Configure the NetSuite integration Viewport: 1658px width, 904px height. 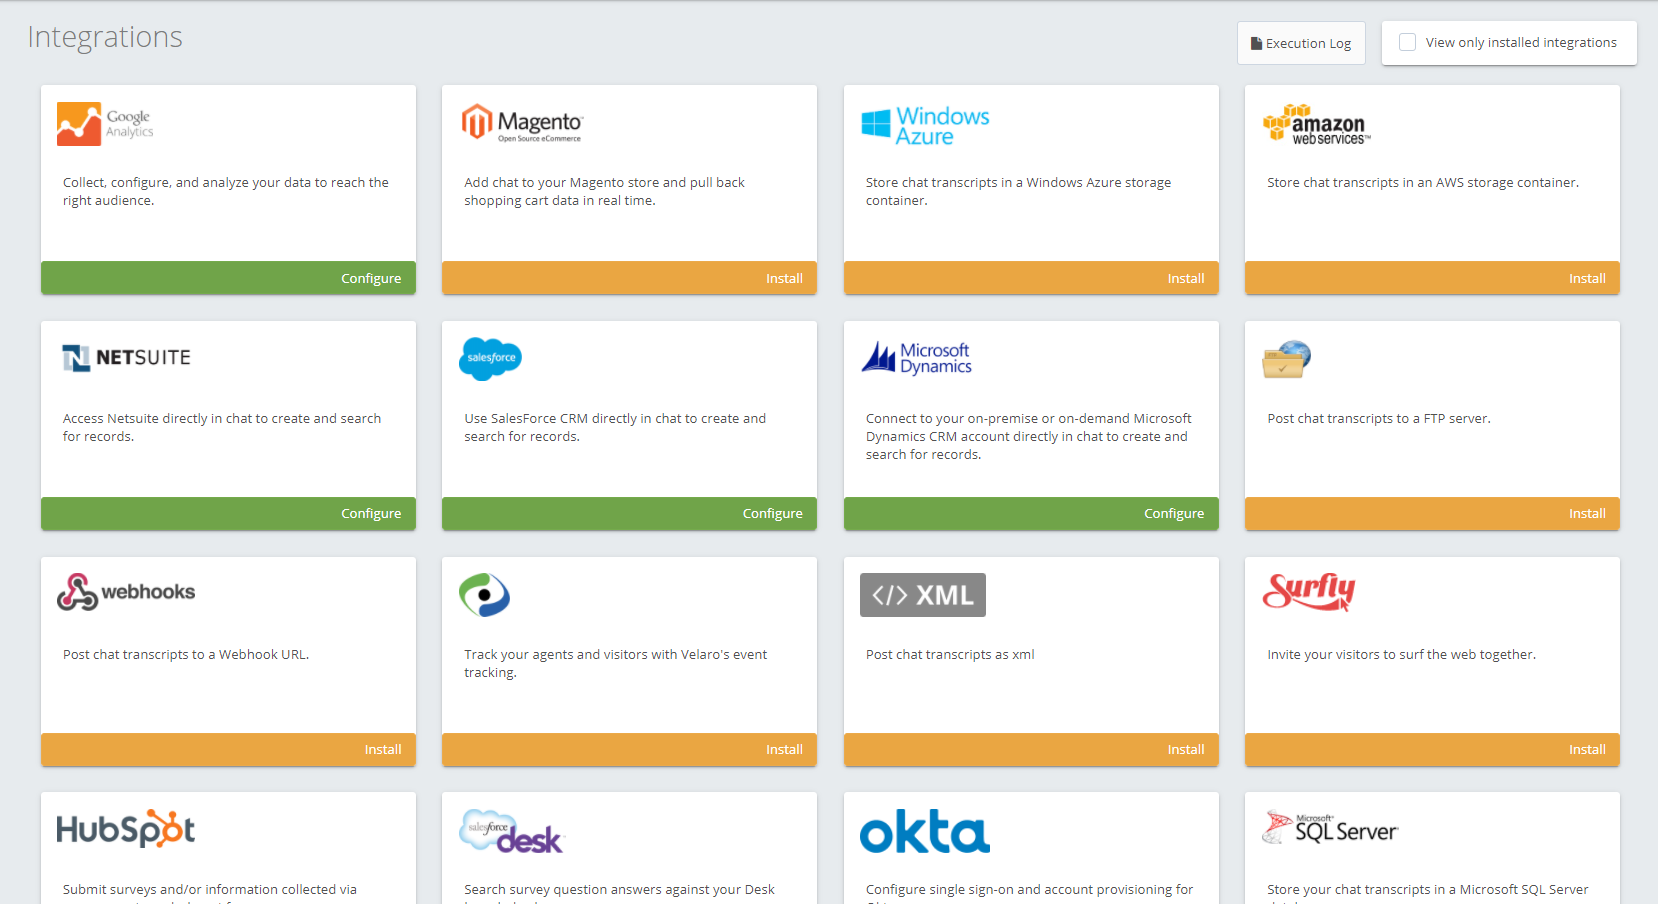[x=228, y=513]
